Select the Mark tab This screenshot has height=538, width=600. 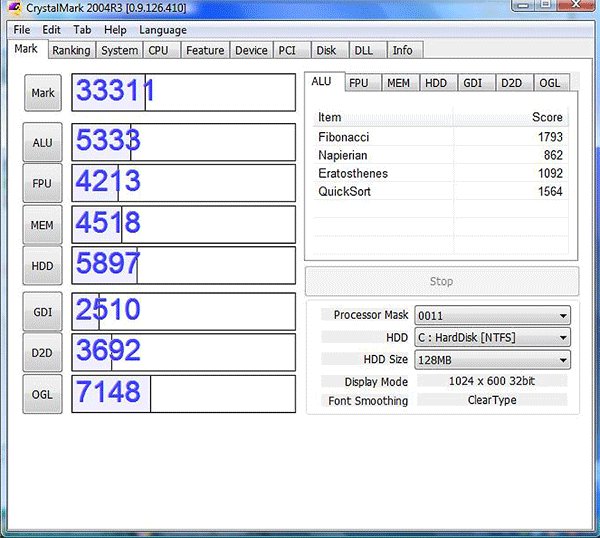click(x=26, y=49)
